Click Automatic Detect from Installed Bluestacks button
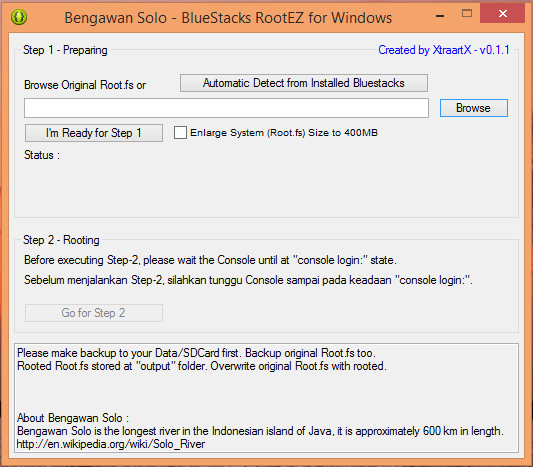533x467 pixels. pos(304,83)
